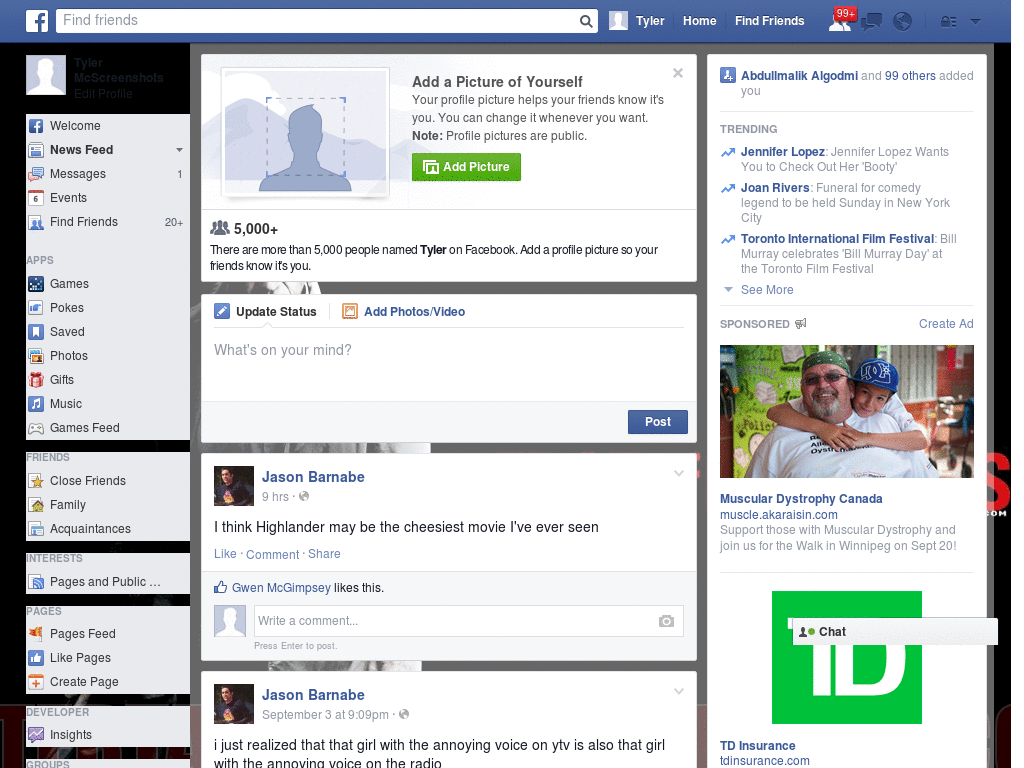1024x768 pixels.
Task: Click the search magnifier icon
Action: 586,21
